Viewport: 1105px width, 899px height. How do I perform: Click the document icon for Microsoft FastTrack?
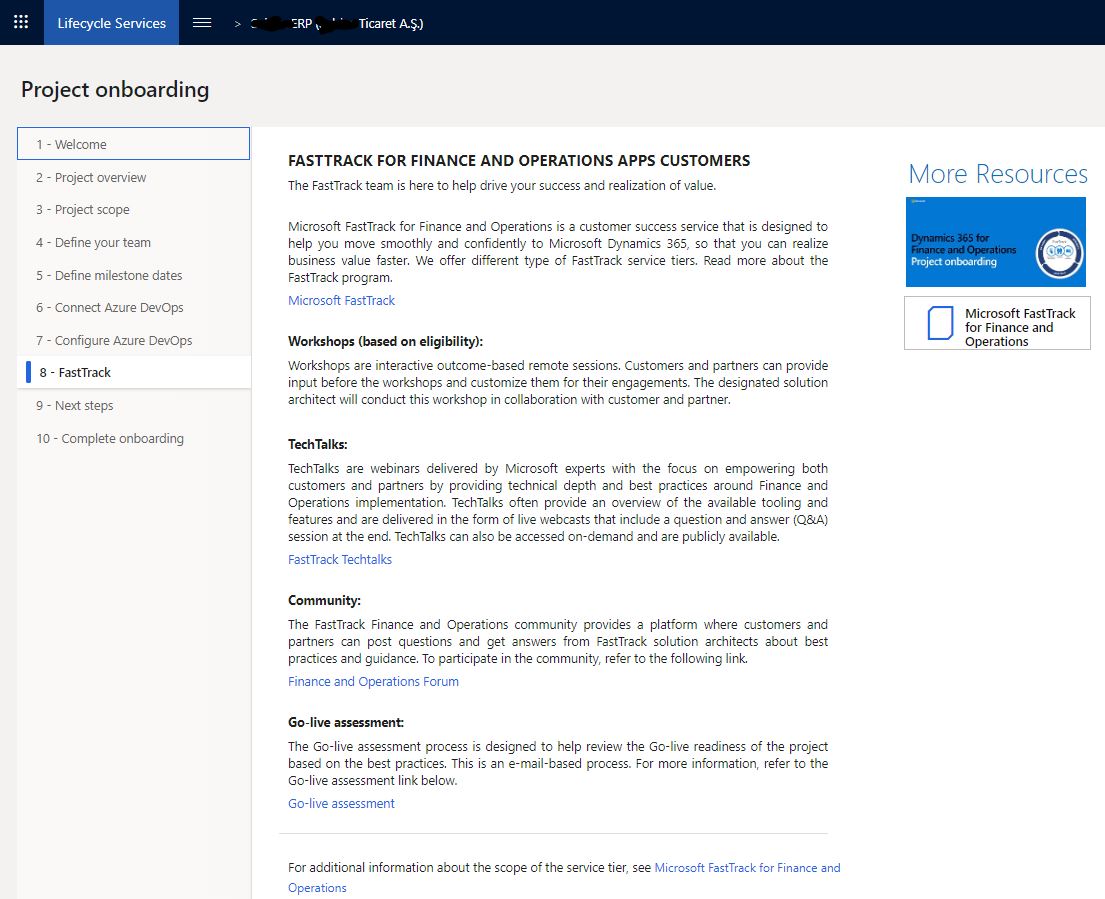[x=940, y=323]
